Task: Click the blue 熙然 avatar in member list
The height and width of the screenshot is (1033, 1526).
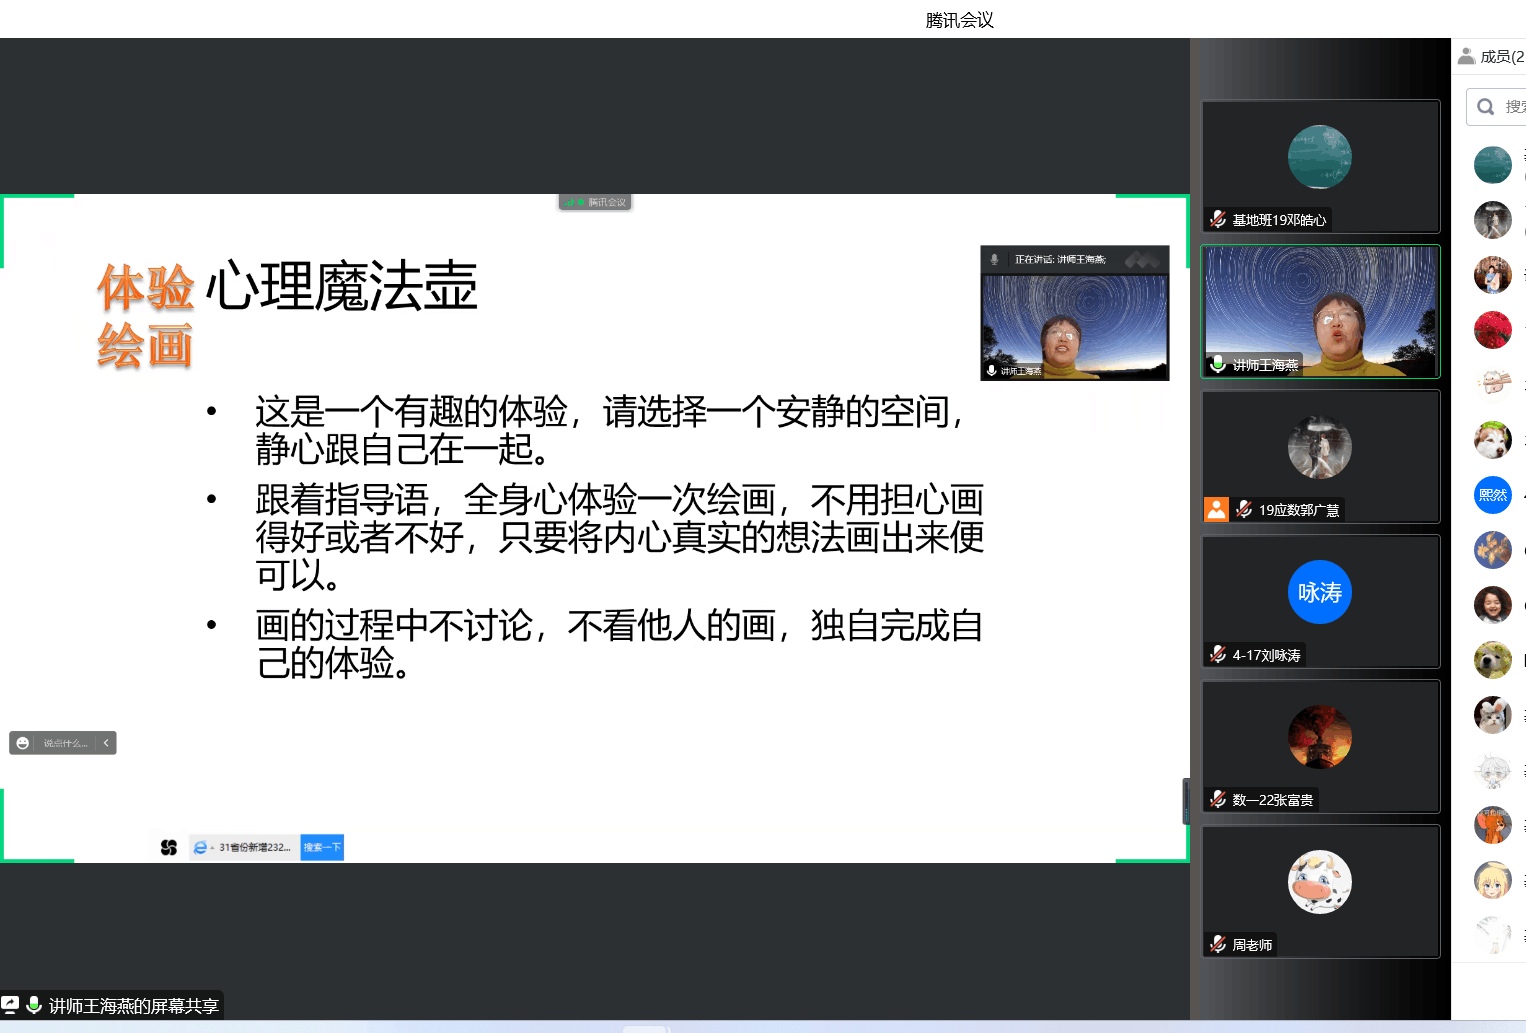Action: (1492, 495)
